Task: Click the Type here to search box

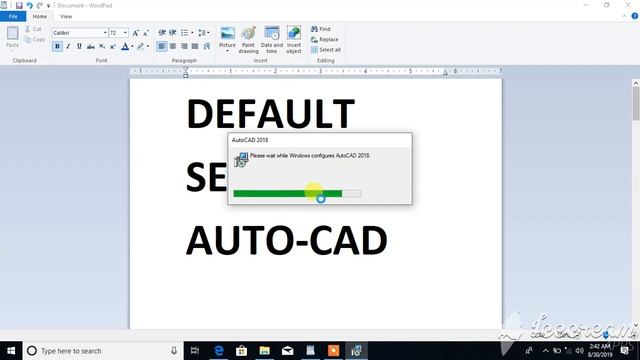Action: 103,351
